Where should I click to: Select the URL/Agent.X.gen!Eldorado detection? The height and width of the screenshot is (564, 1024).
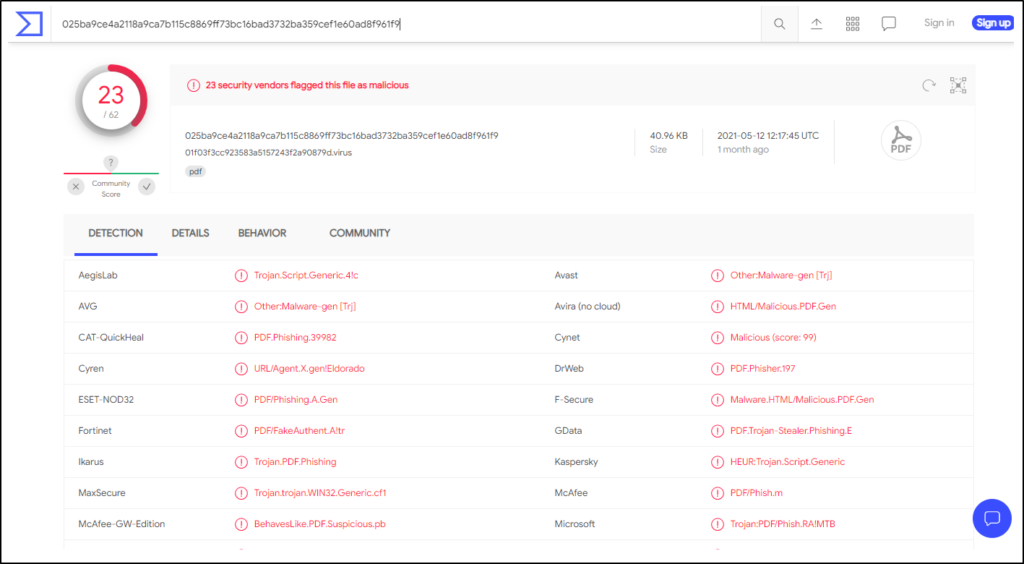310,369
